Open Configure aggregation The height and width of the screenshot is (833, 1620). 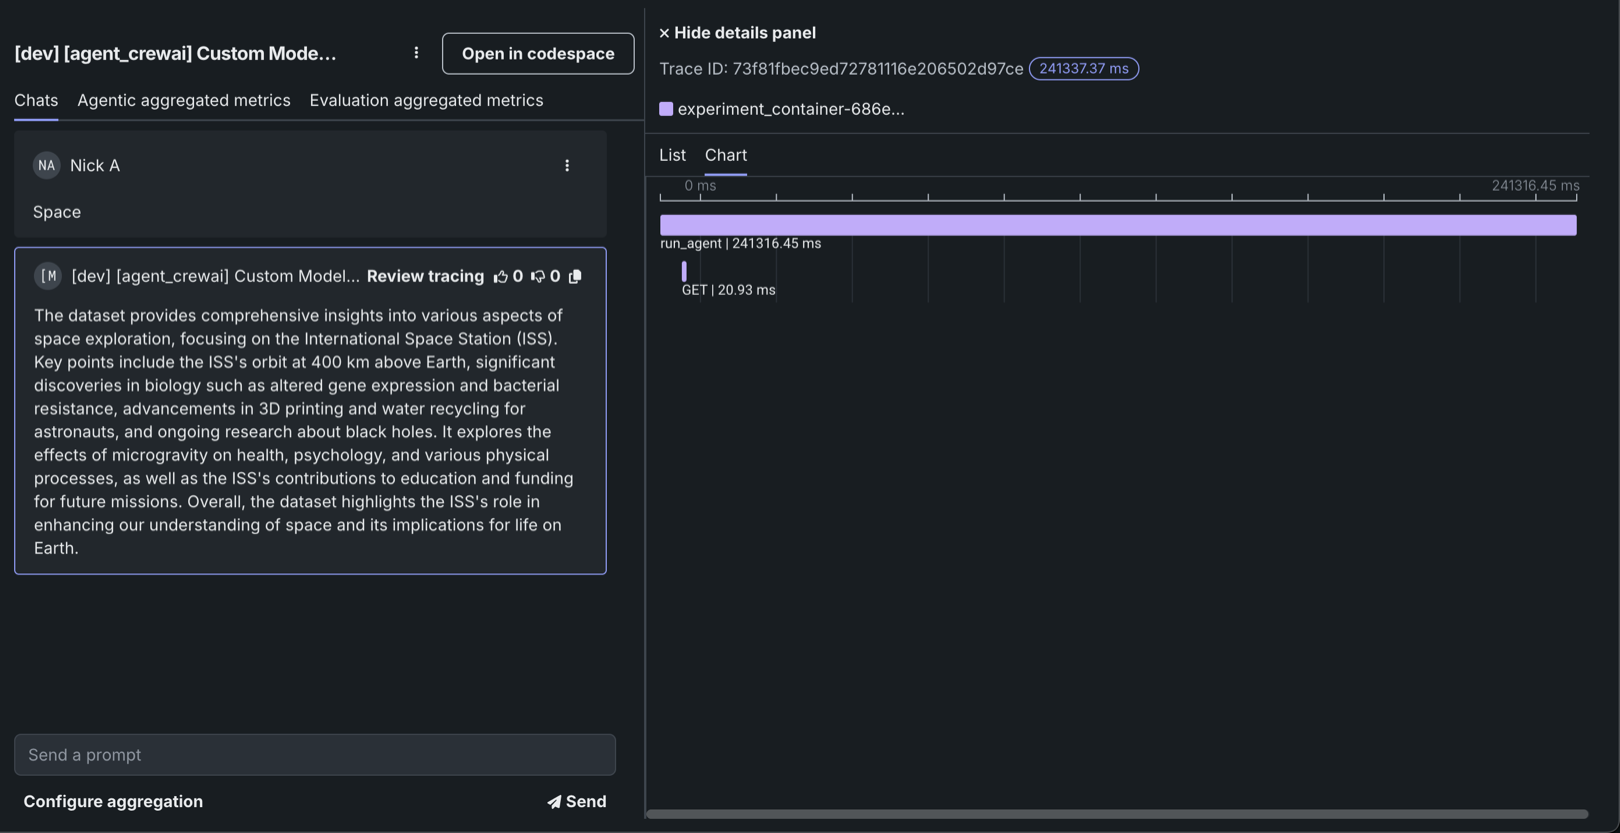click(113, 802)
